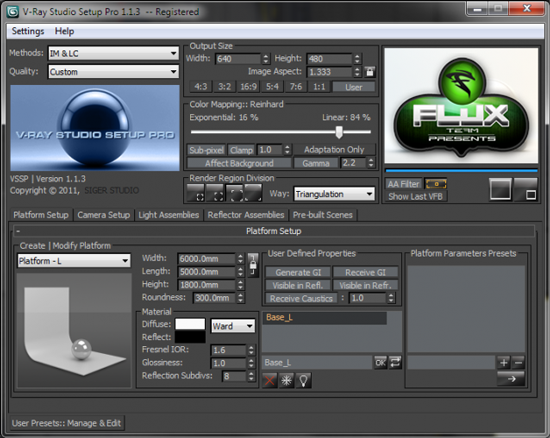Open the Help menu
The image size is (550, 438).
click(65, 31)
